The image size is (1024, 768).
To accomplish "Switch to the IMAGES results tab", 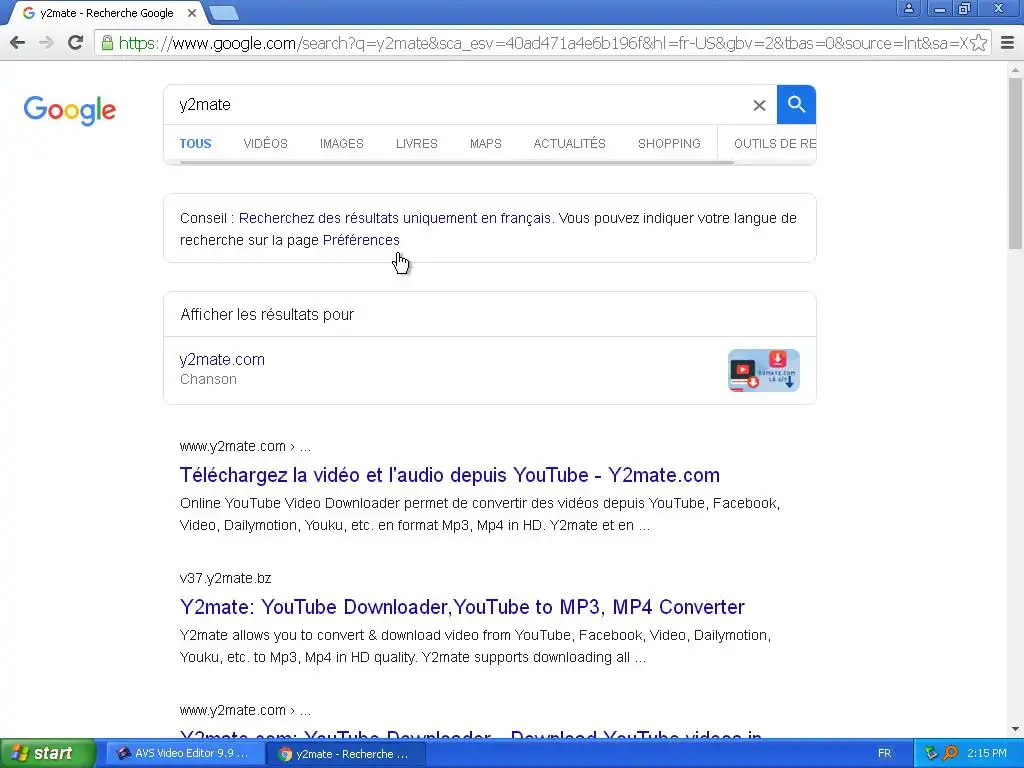I will click(x=342, y=144).
